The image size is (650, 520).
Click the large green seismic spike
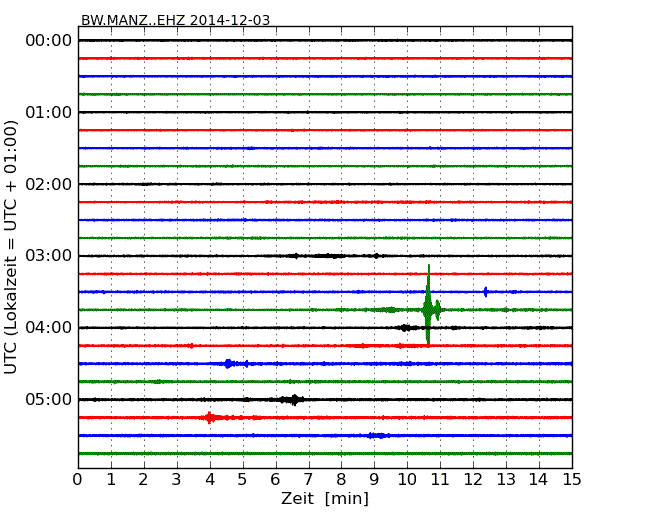click(x=428, y=309)
